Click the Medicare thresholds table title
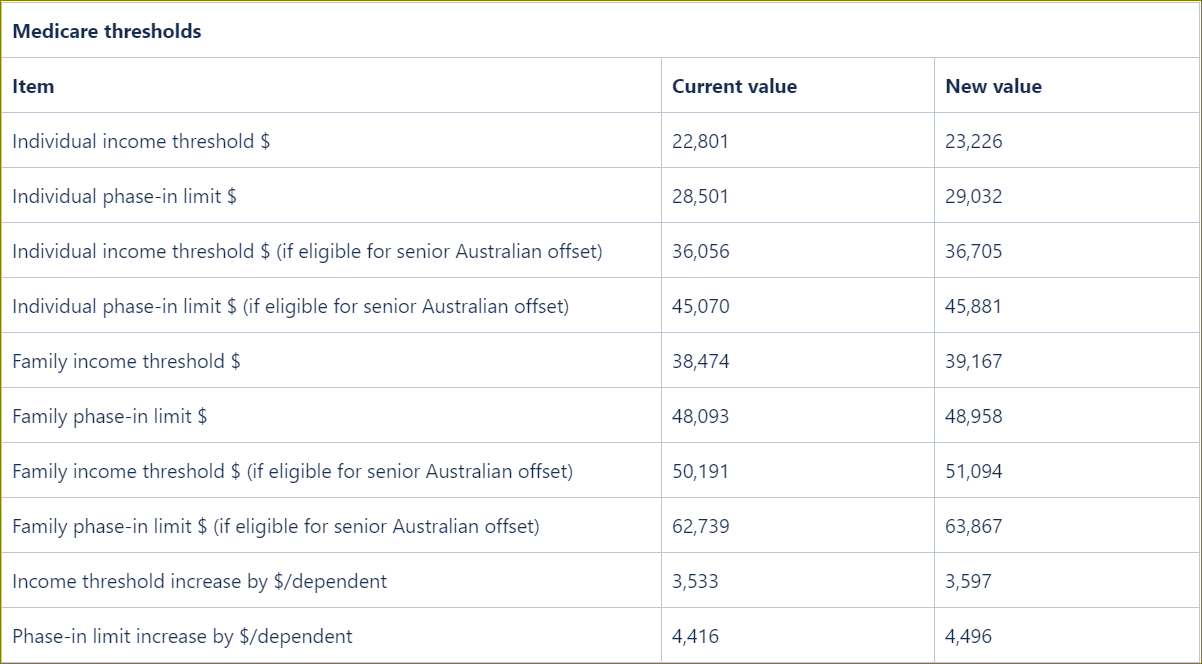The image size is (1202, 664). [x=107, y=31]
